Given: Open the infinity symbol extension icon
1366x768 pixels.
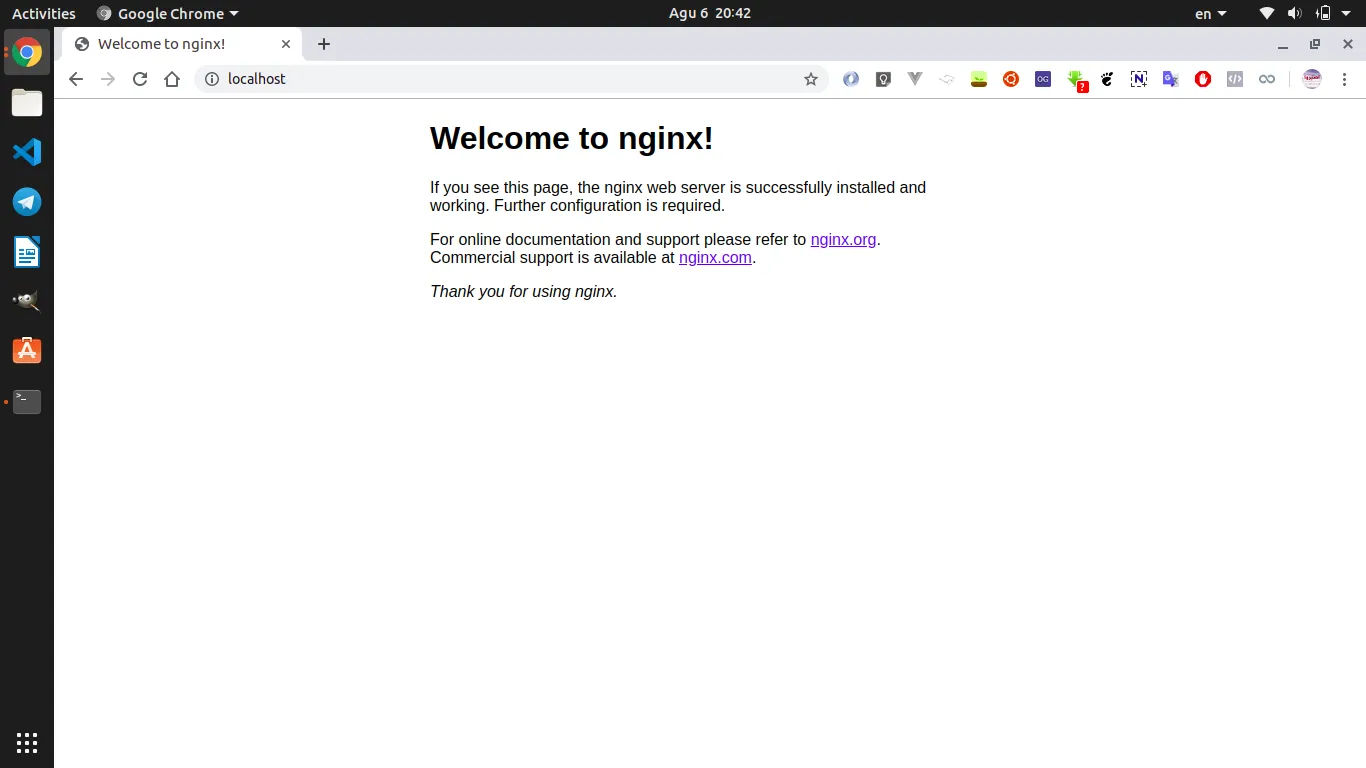Looking at the screenshot, I should point(1267,79).
